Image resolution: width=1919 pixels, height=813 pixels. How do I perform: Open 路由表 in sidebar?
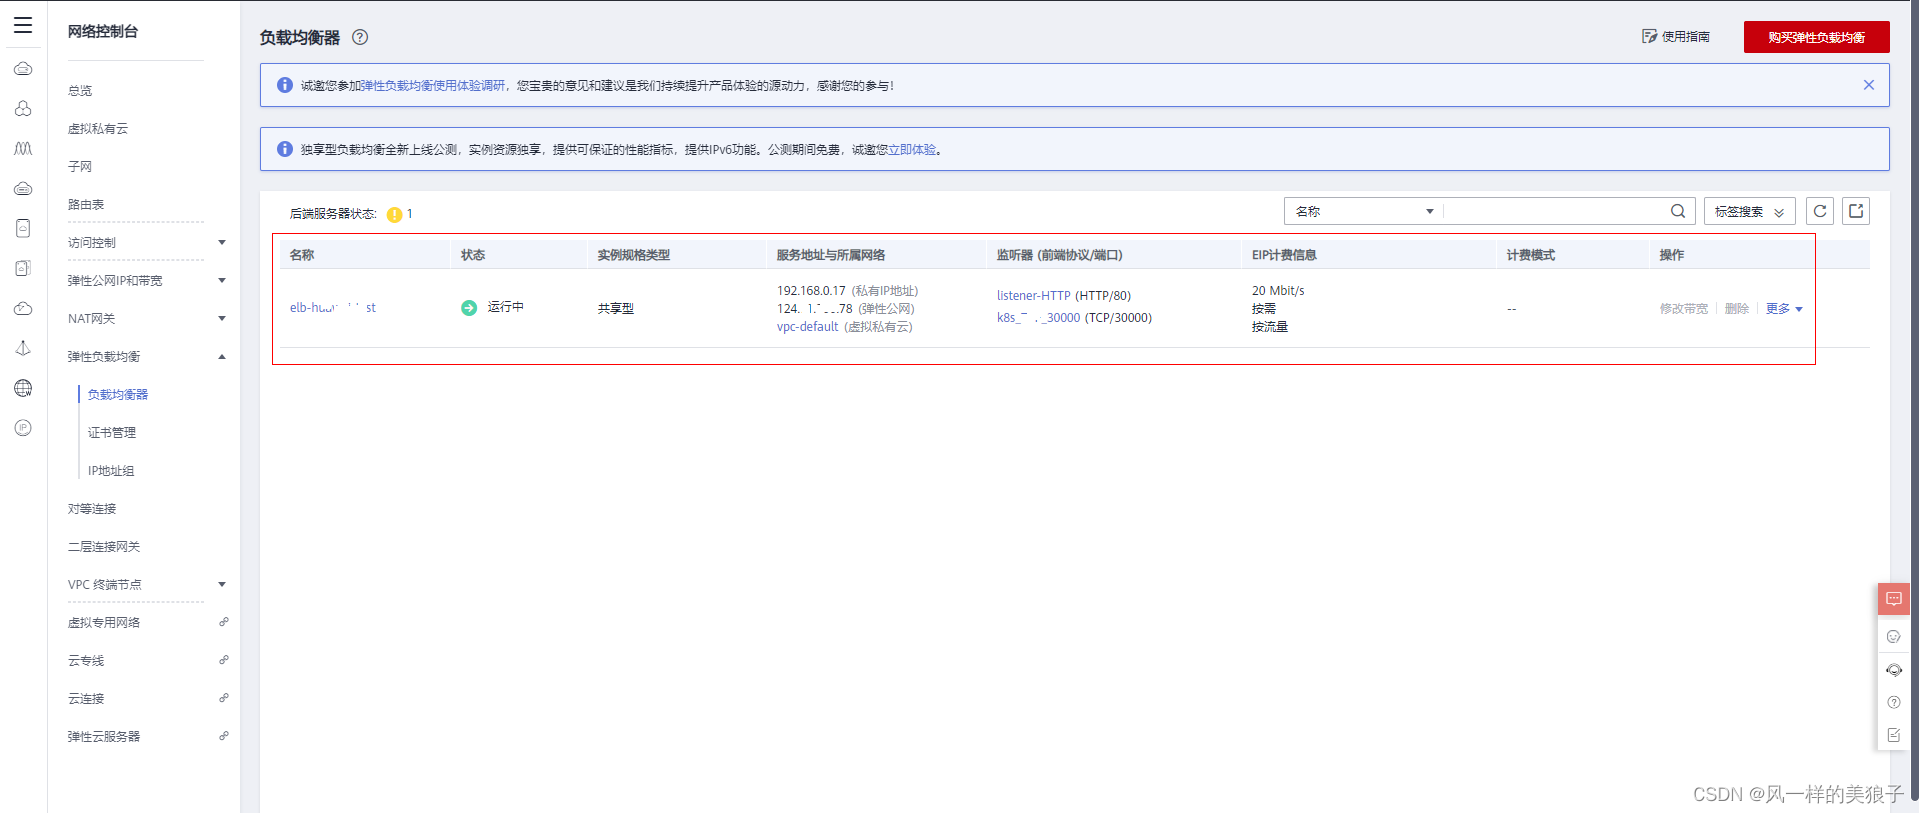(x=86, y=205)
